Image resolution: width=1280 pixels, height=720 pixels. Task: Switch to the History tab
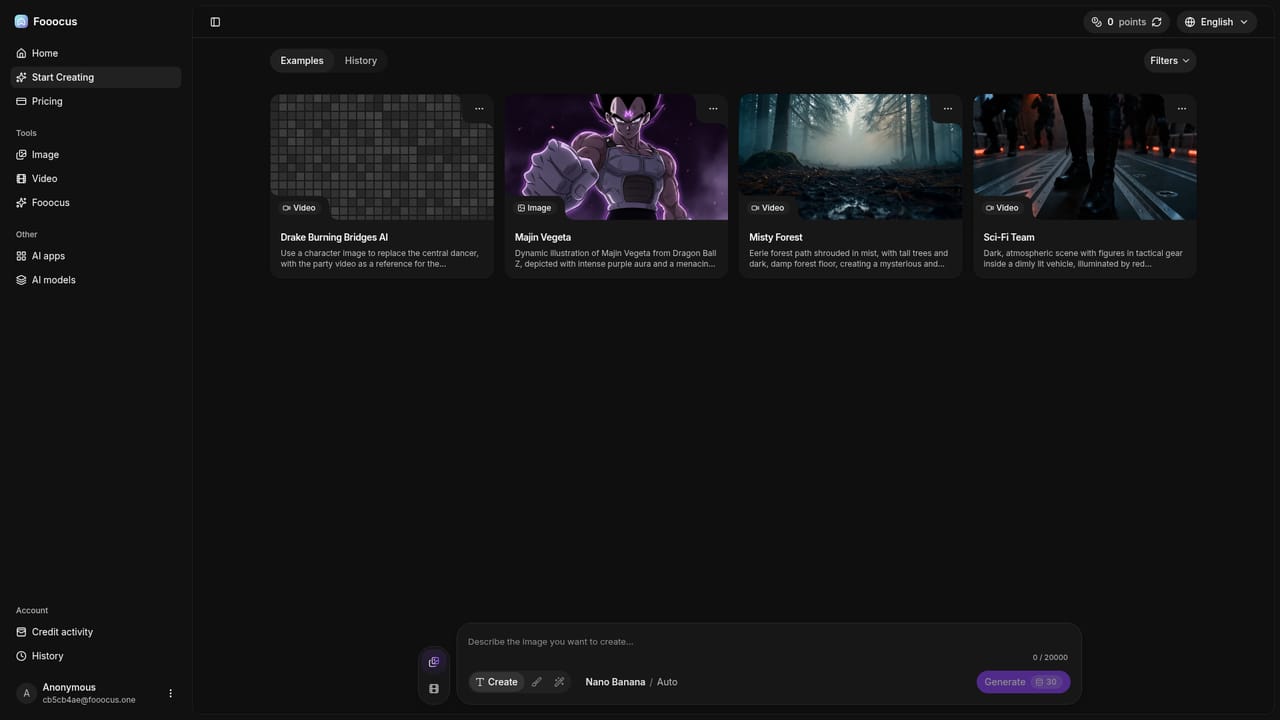(361, 61)
